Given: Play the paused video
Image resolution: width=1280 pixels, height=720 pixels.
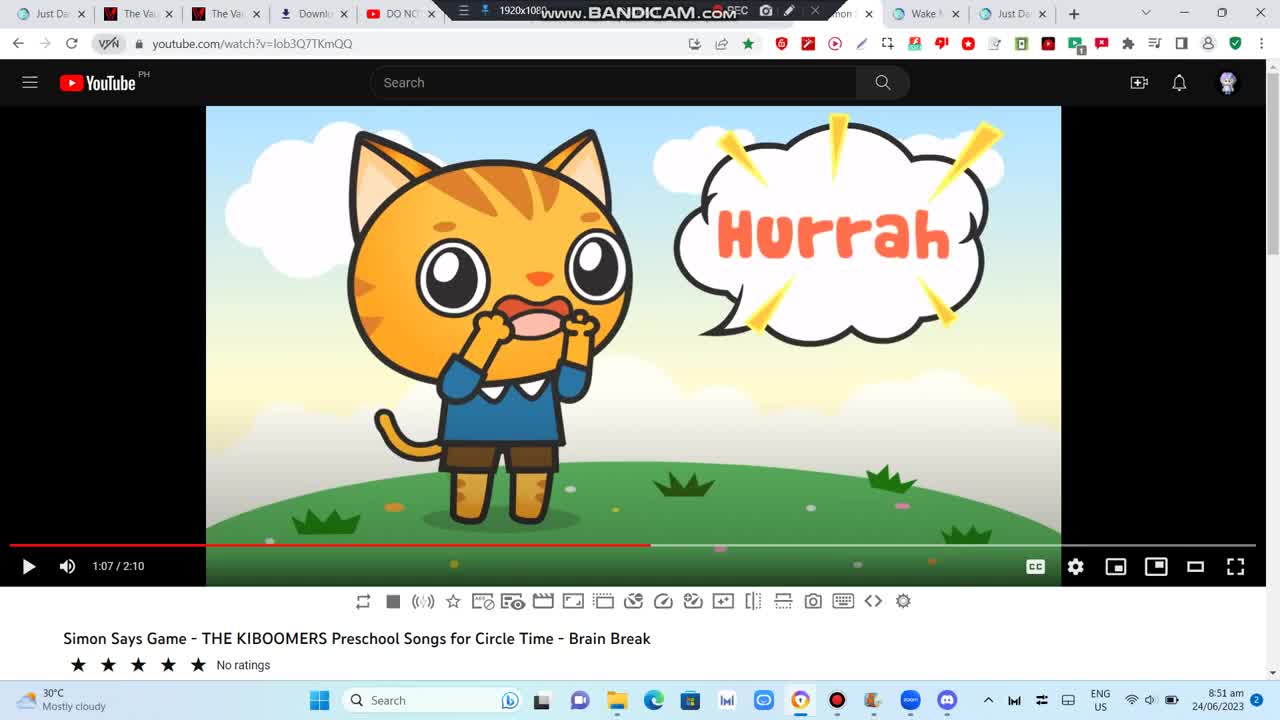Looking at the screenshot, I should (28, 566).
